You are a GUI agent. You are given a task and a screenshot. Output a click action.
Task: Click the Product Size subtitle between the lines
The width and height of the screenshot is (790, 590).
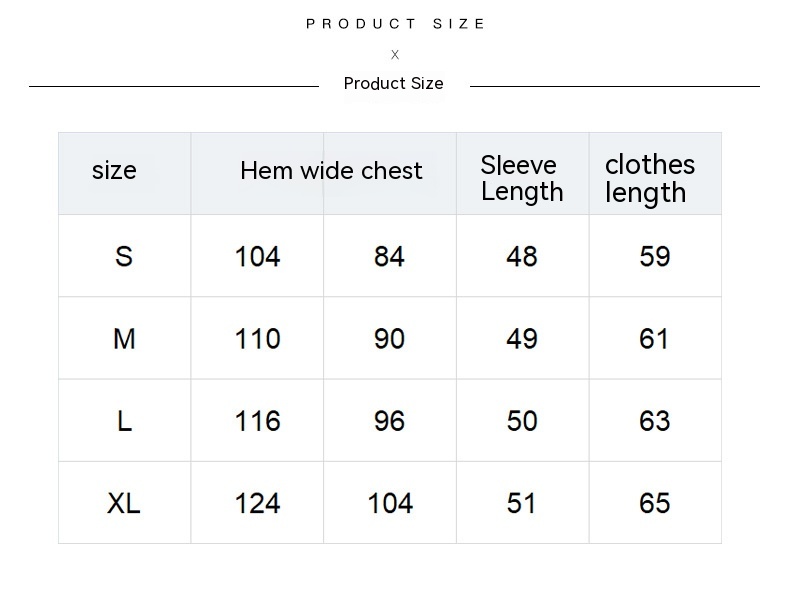[393, 84]
